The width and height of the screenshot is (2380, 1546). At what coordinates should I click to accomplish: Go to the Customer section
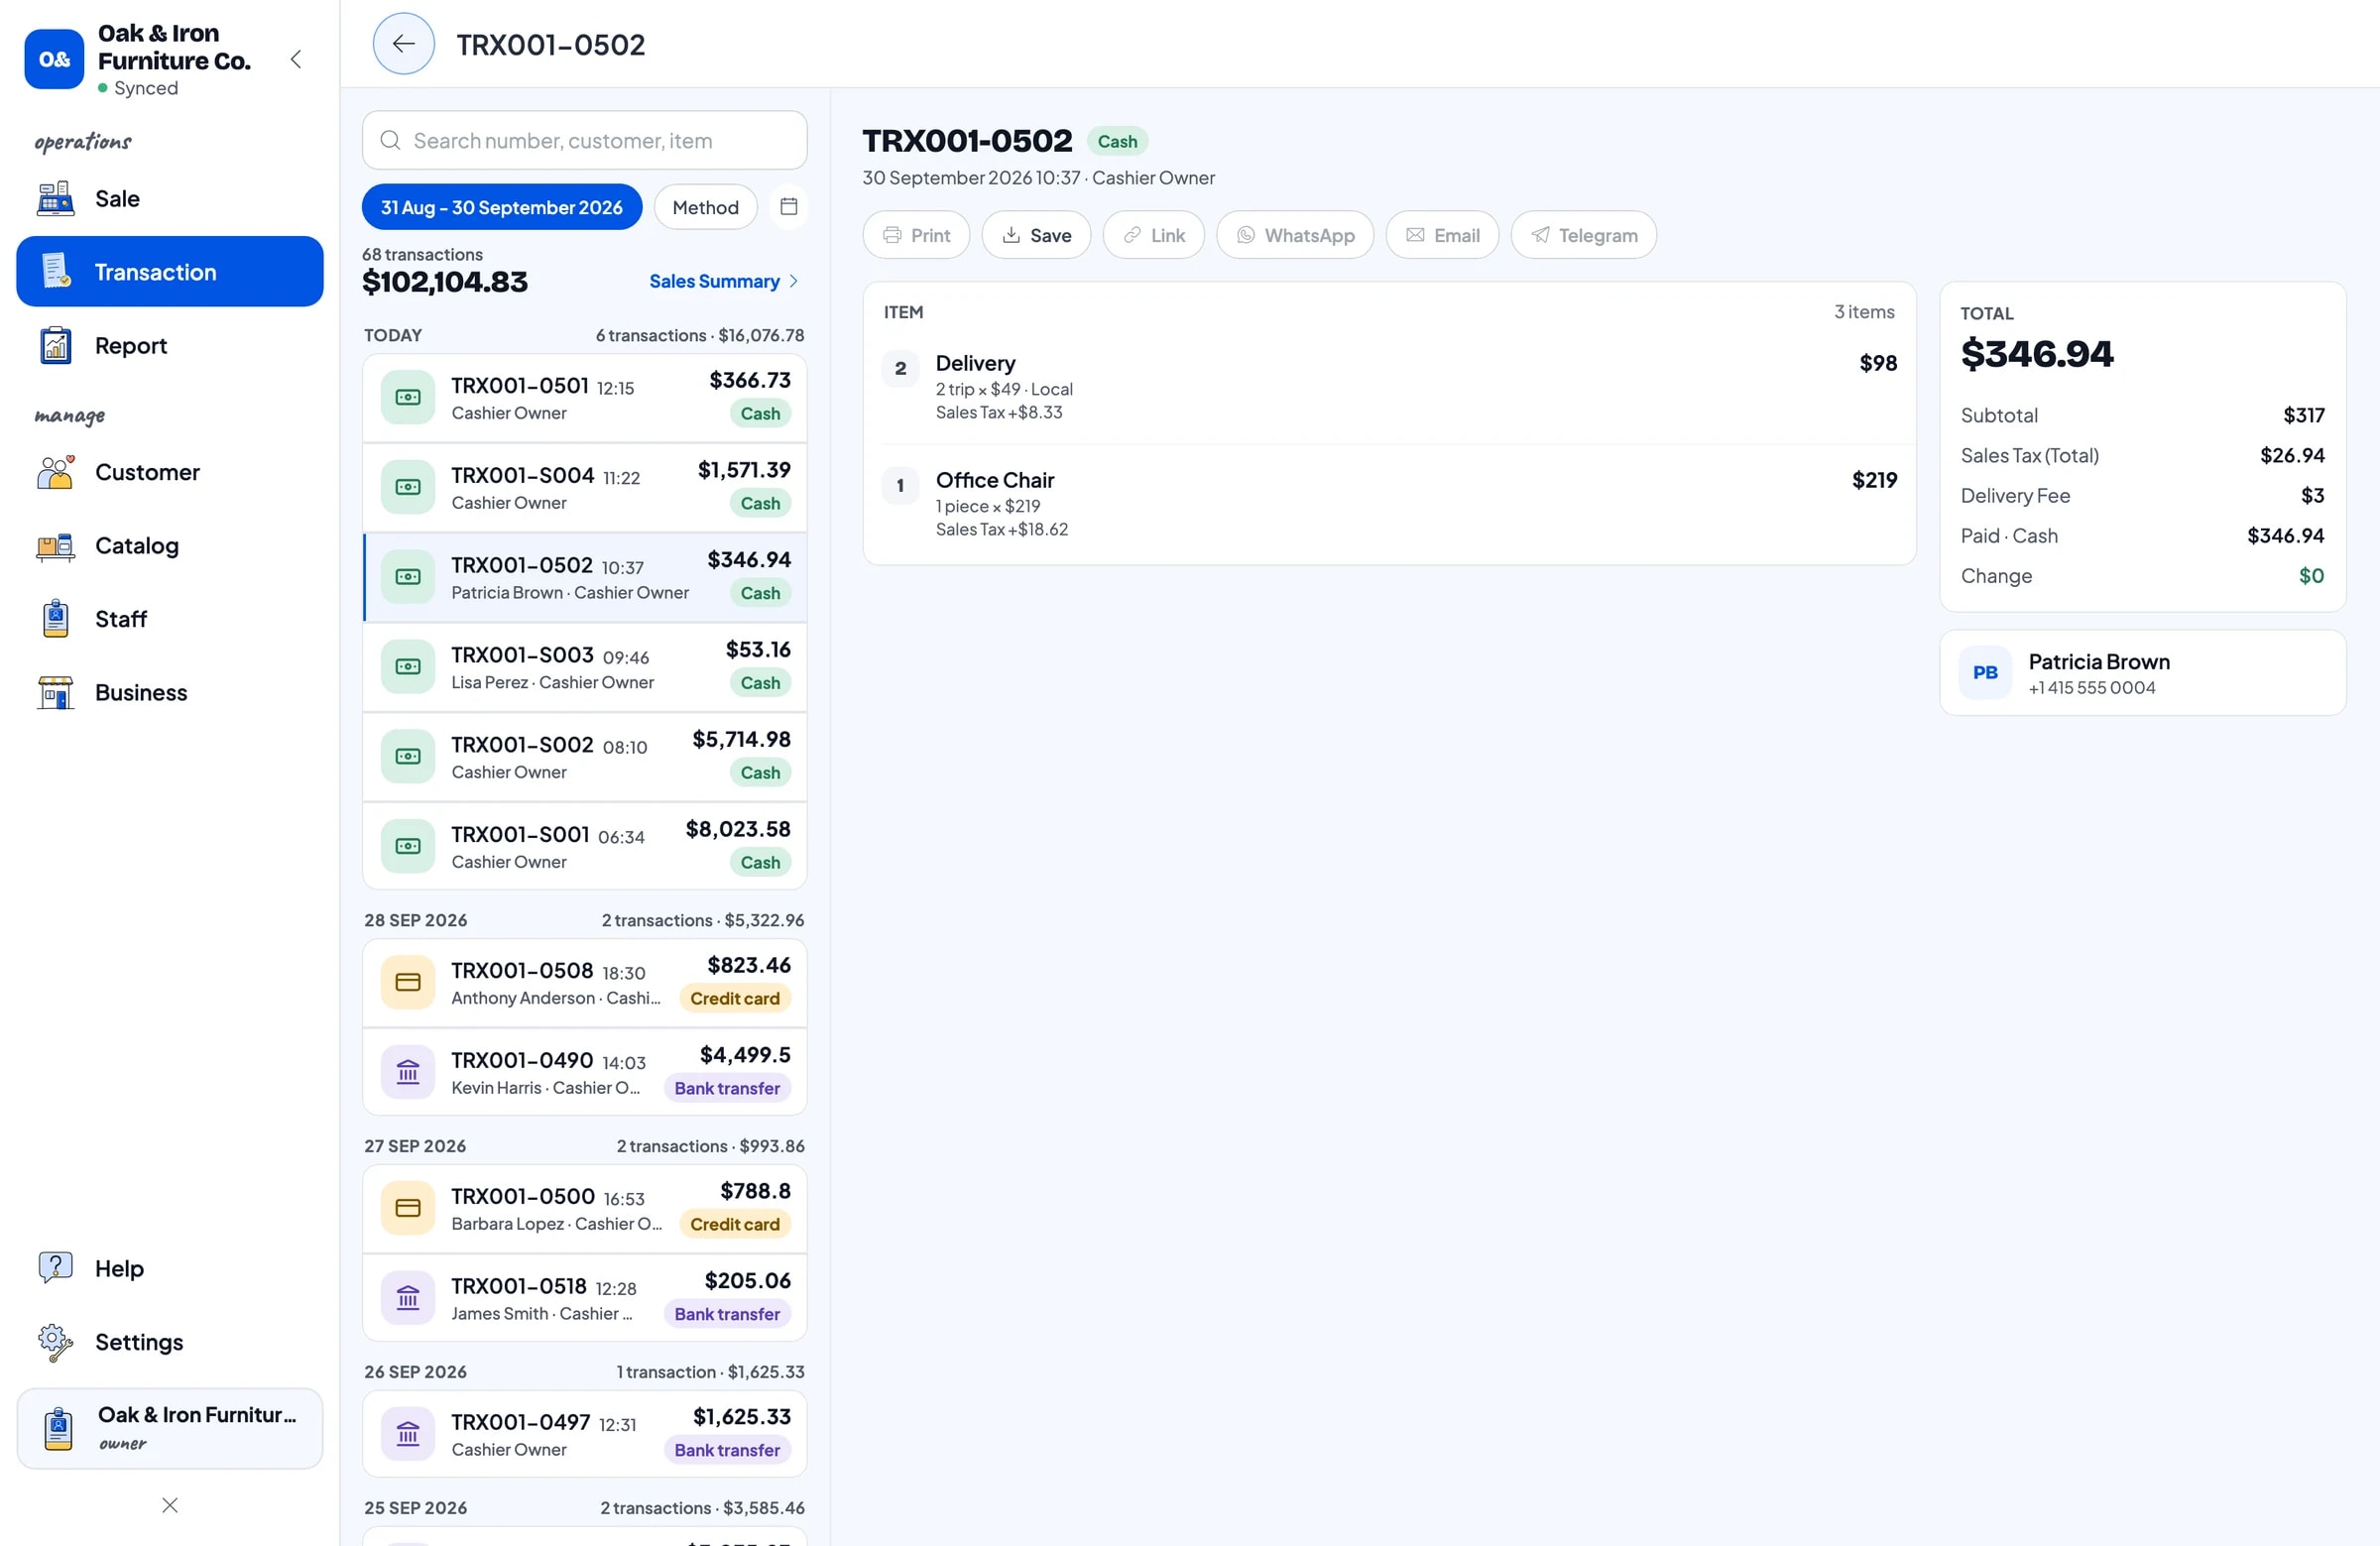[x=170, y=472]
